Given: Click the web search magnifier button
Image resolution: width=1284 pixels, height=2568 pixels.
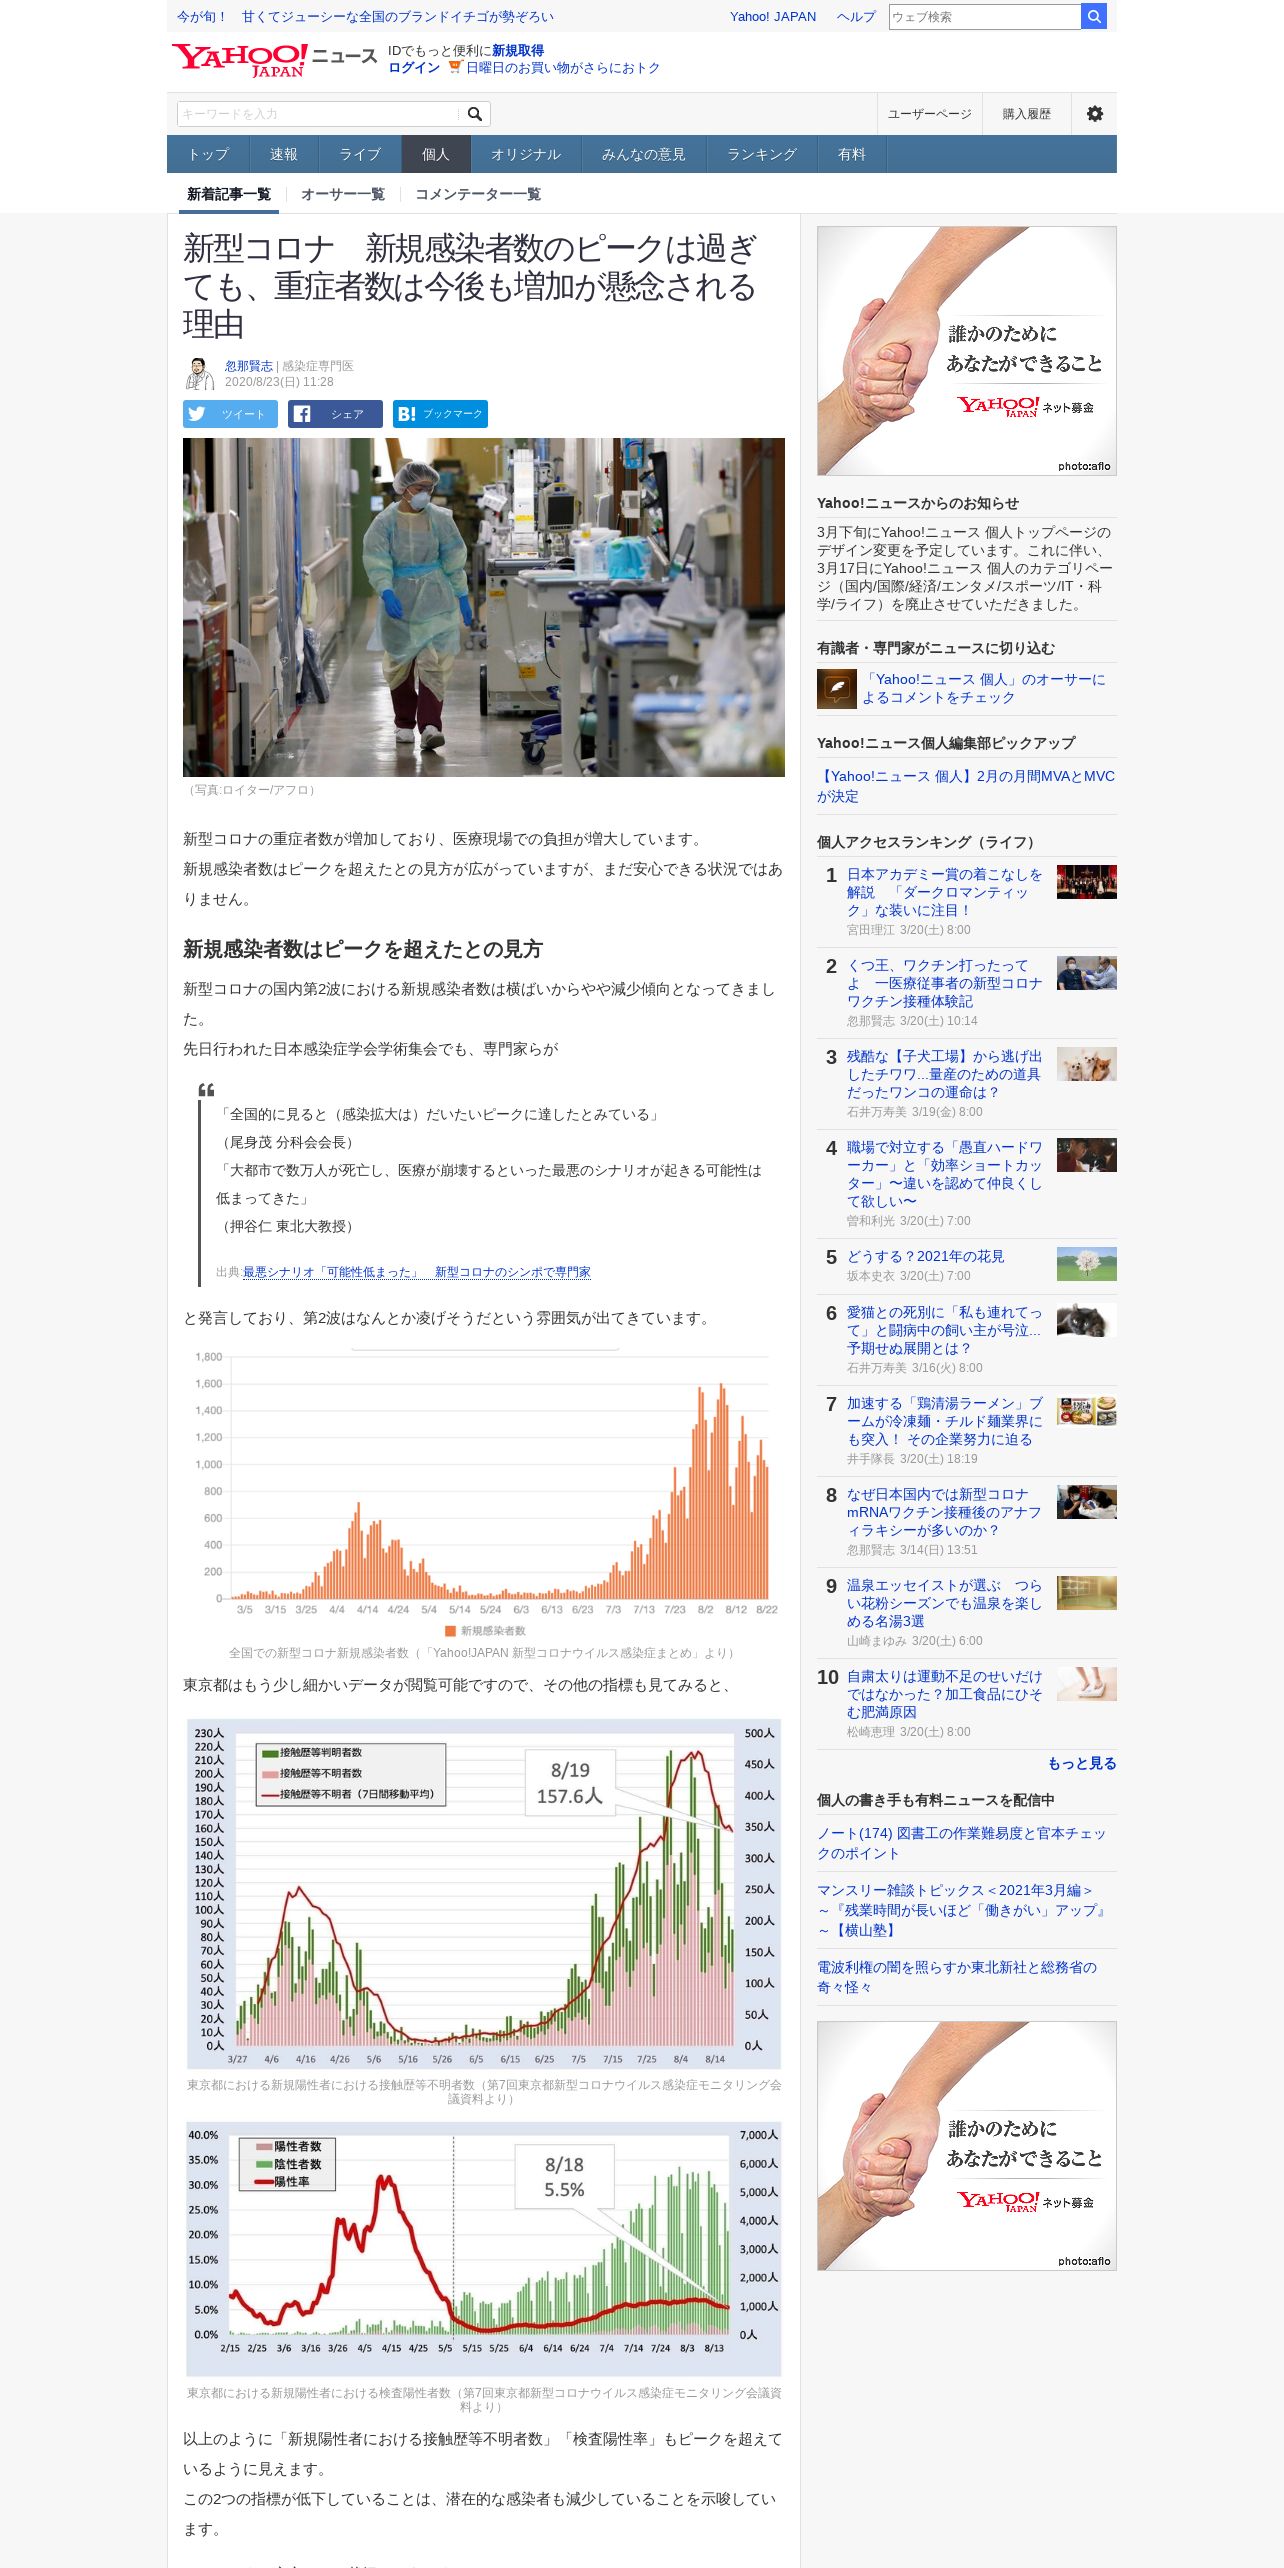Looking at the screenshot, I should pos(1094,16).
